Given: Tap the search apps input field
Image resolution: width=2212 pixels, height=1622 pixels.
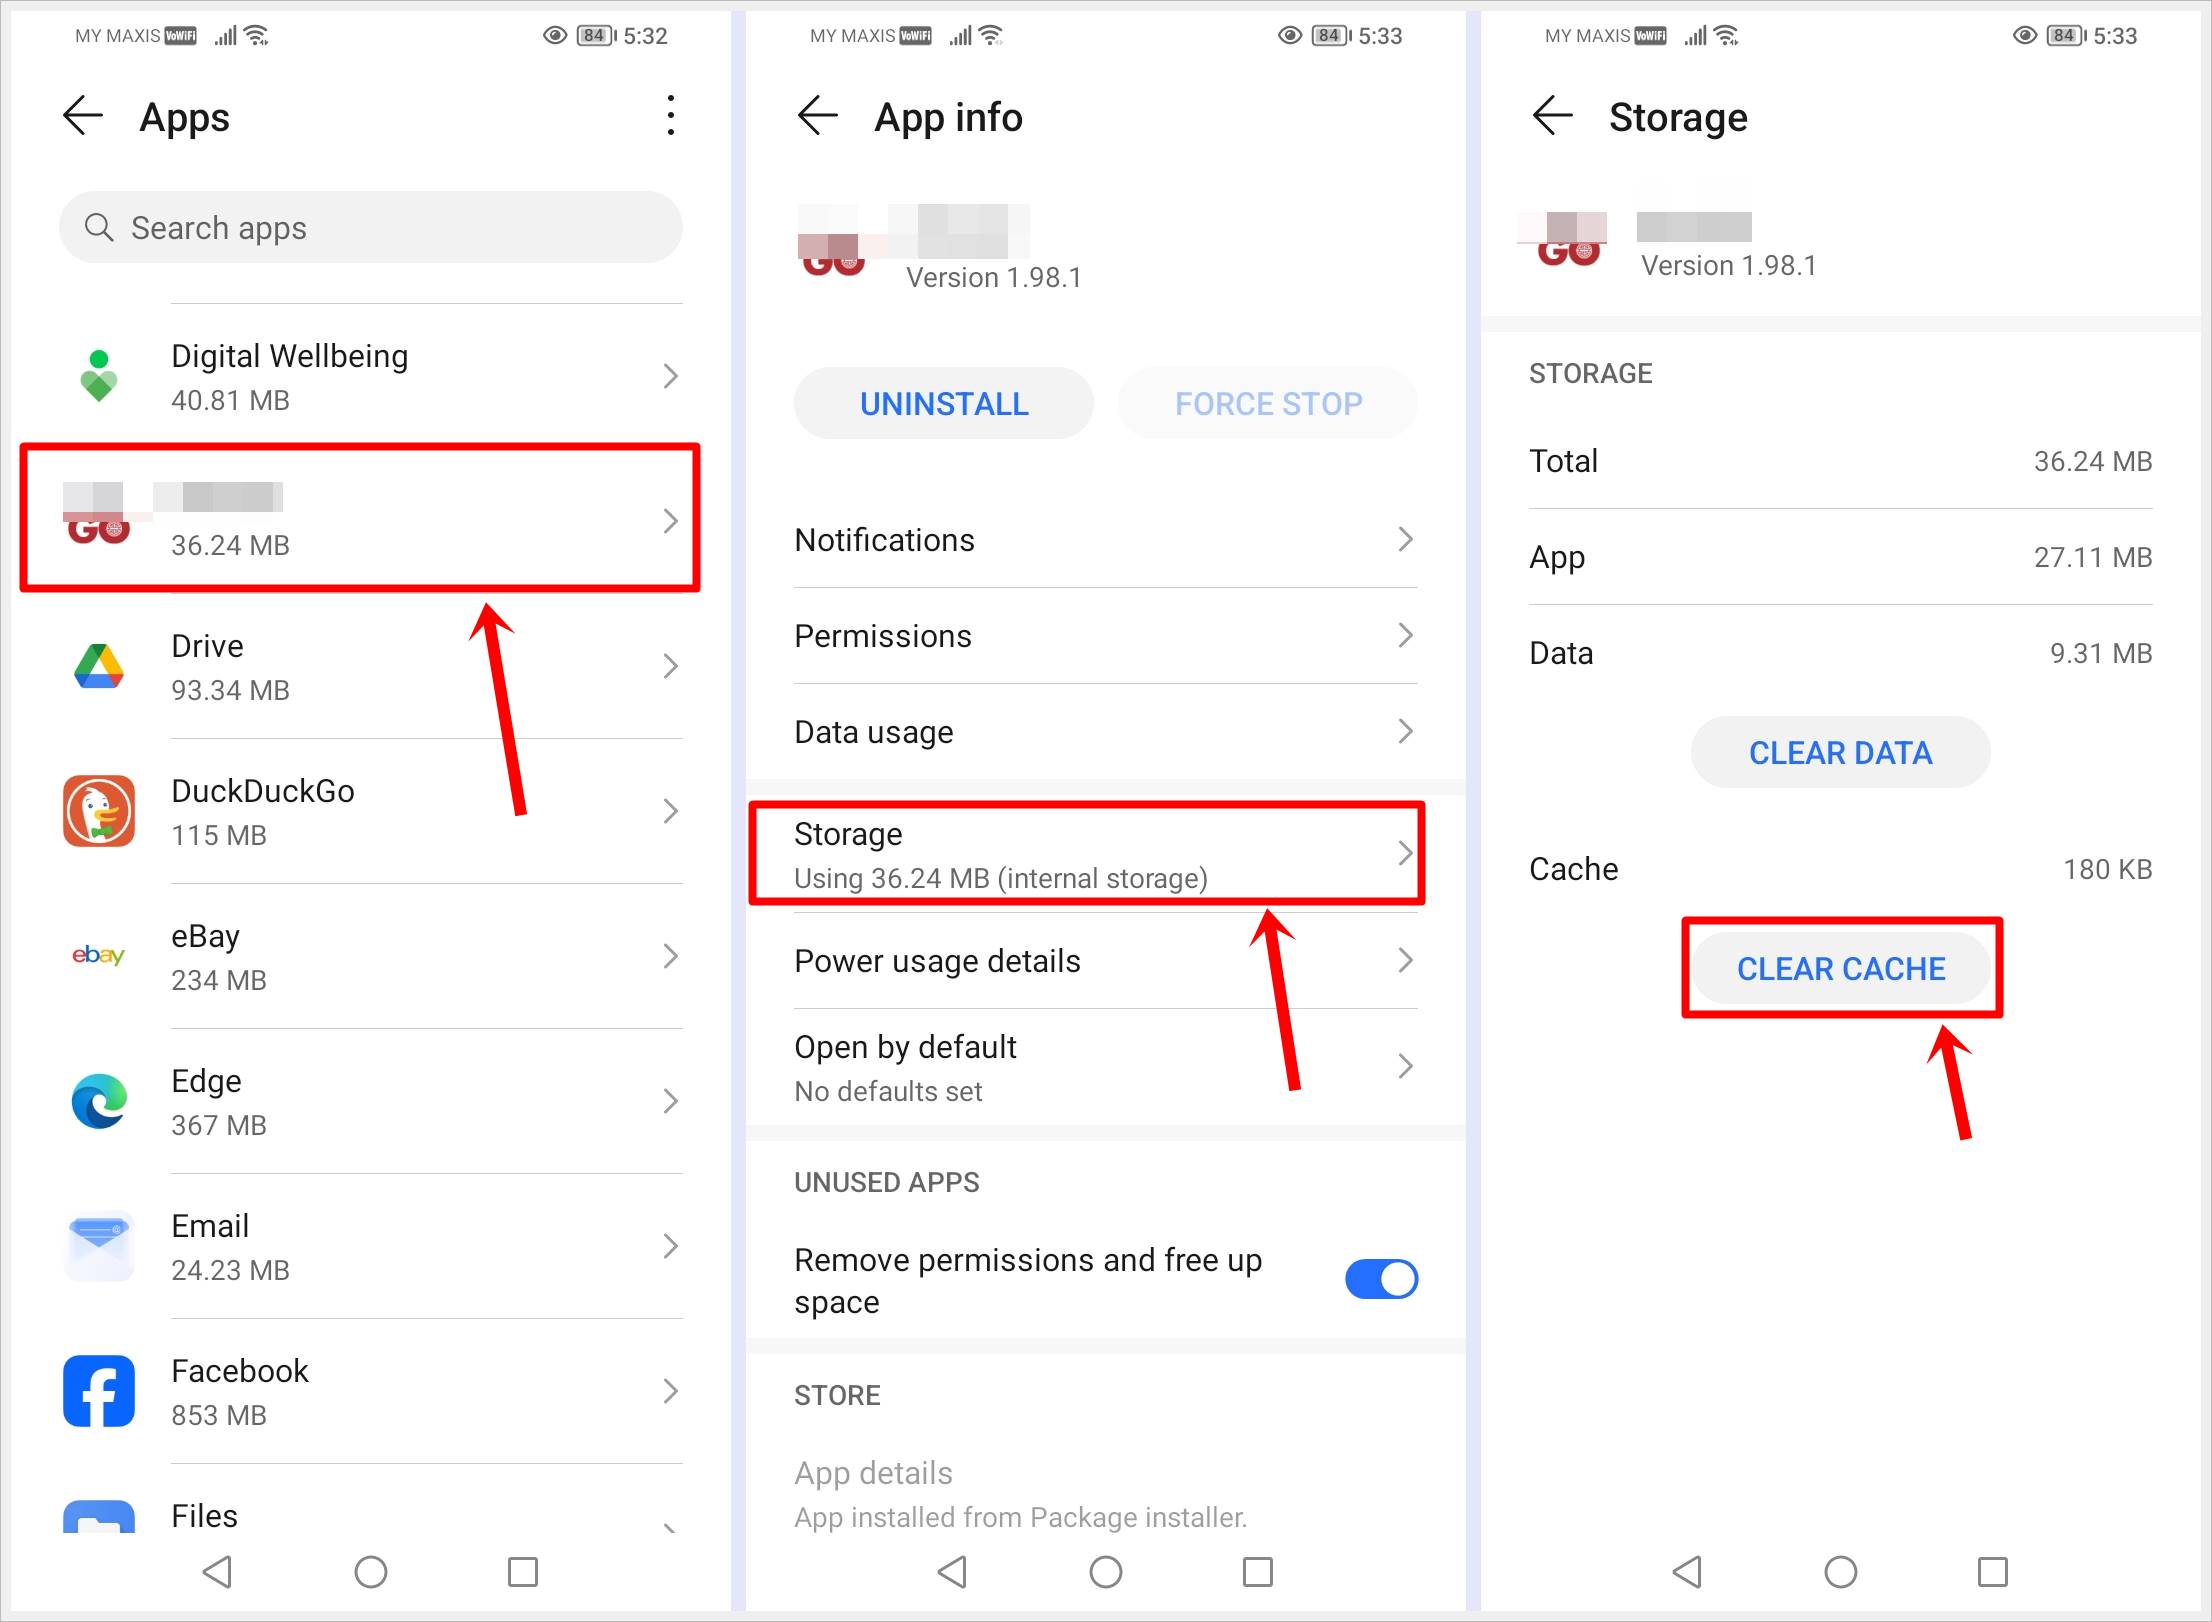Looking at the screenshot, I should (369, 225).
